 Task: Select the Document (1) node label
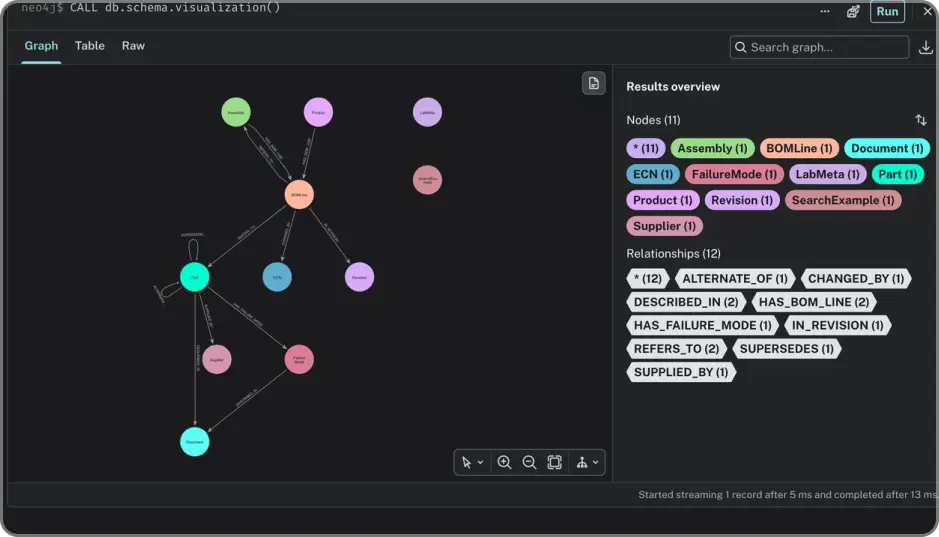click(887, 148)
